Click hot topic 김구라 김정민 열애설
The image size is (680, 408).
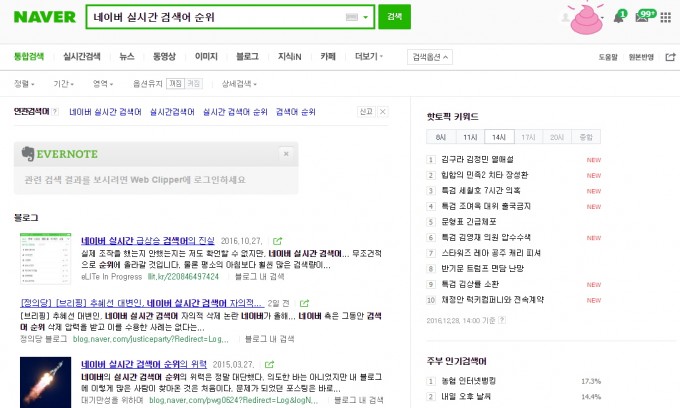pyautogui.click(x=477, y=160)
